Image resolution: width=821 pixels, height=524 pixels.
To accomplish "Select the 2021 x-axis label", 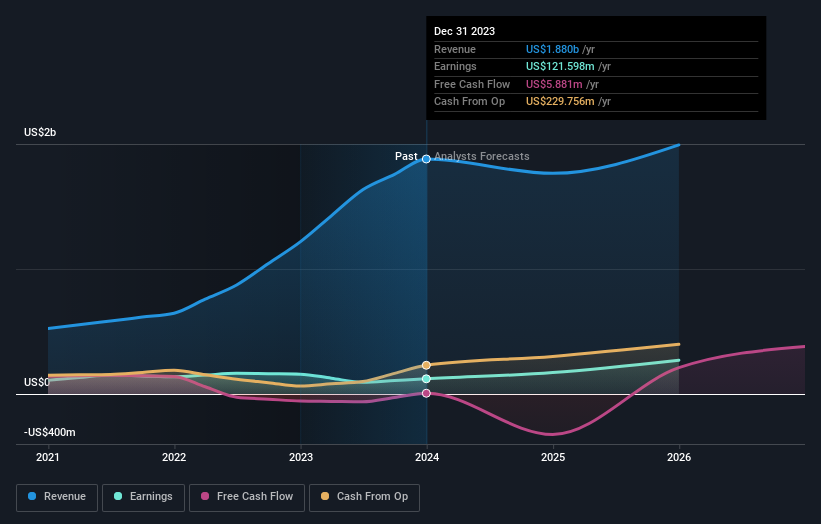I will (48, 458).
